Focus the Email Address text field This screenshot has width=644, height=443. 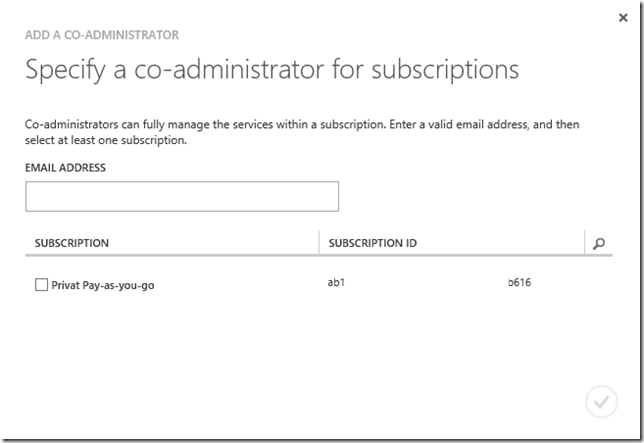tap(182, 197)
